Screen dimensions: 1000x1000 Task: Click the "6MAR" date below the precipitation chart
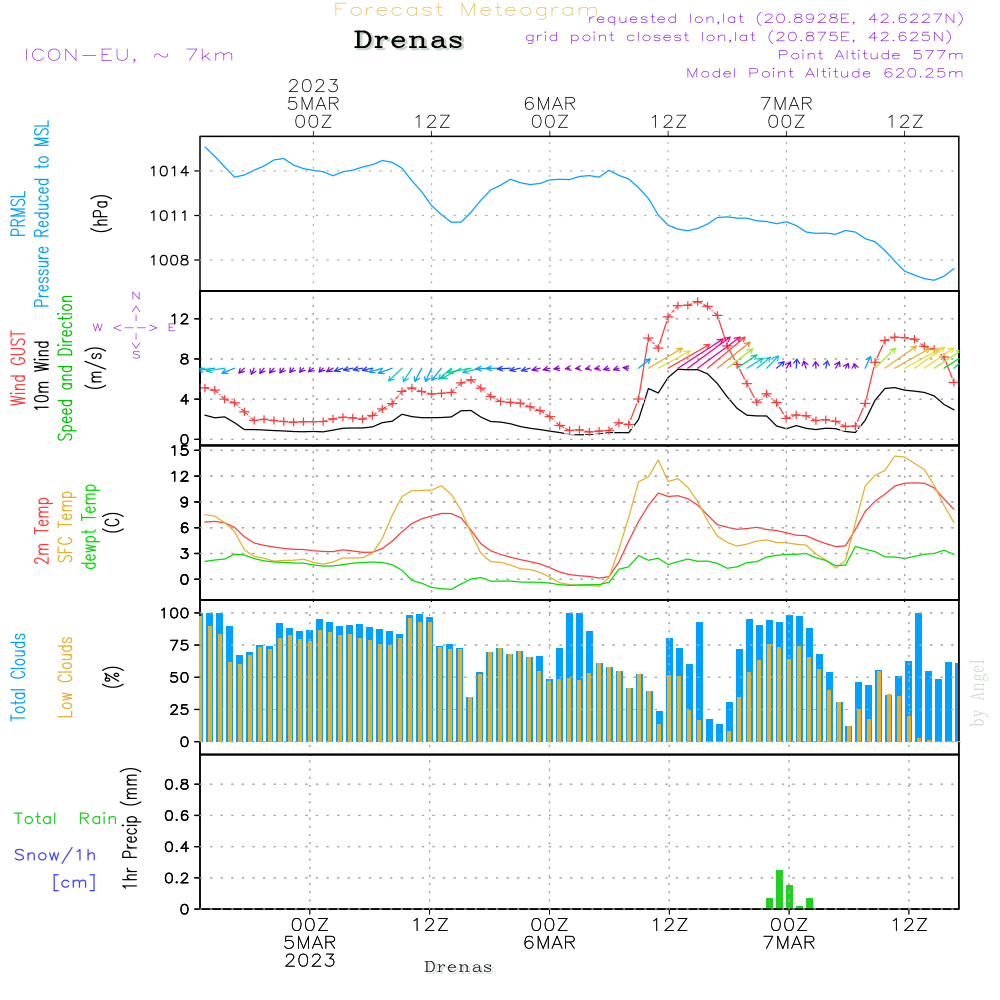point(549,943)
